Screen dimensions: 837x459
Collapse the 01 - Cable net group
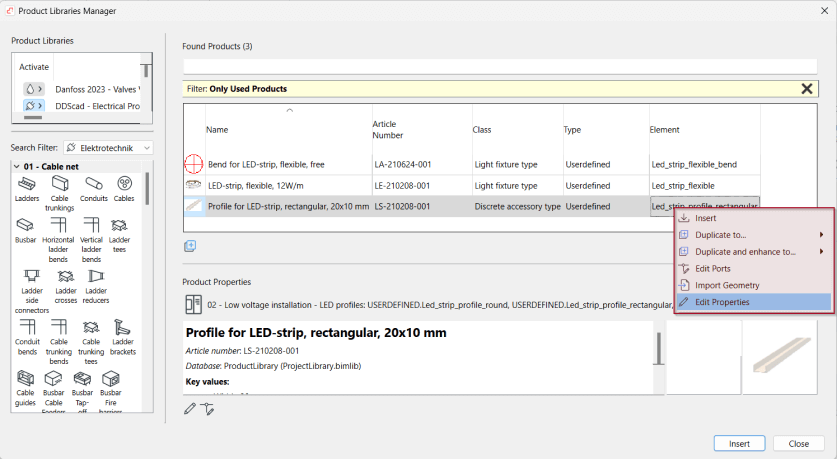[17, 166]
